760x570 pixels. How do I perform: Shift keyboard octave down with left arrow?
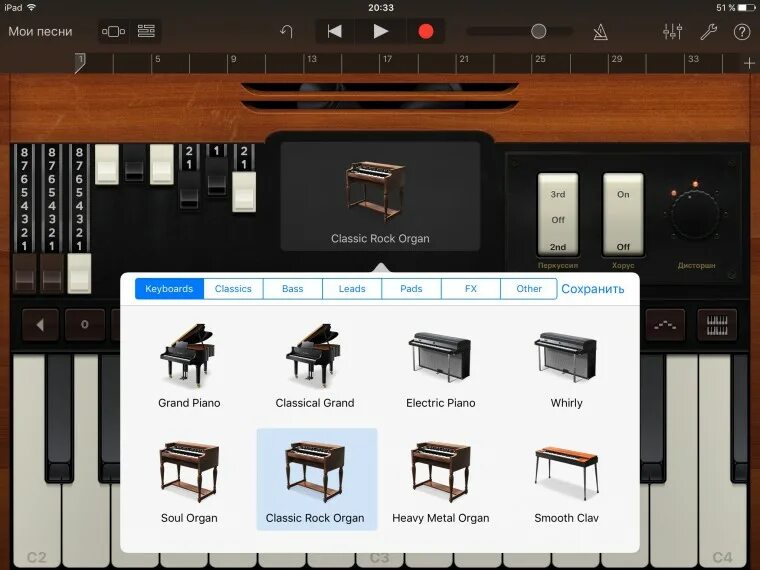40,325
